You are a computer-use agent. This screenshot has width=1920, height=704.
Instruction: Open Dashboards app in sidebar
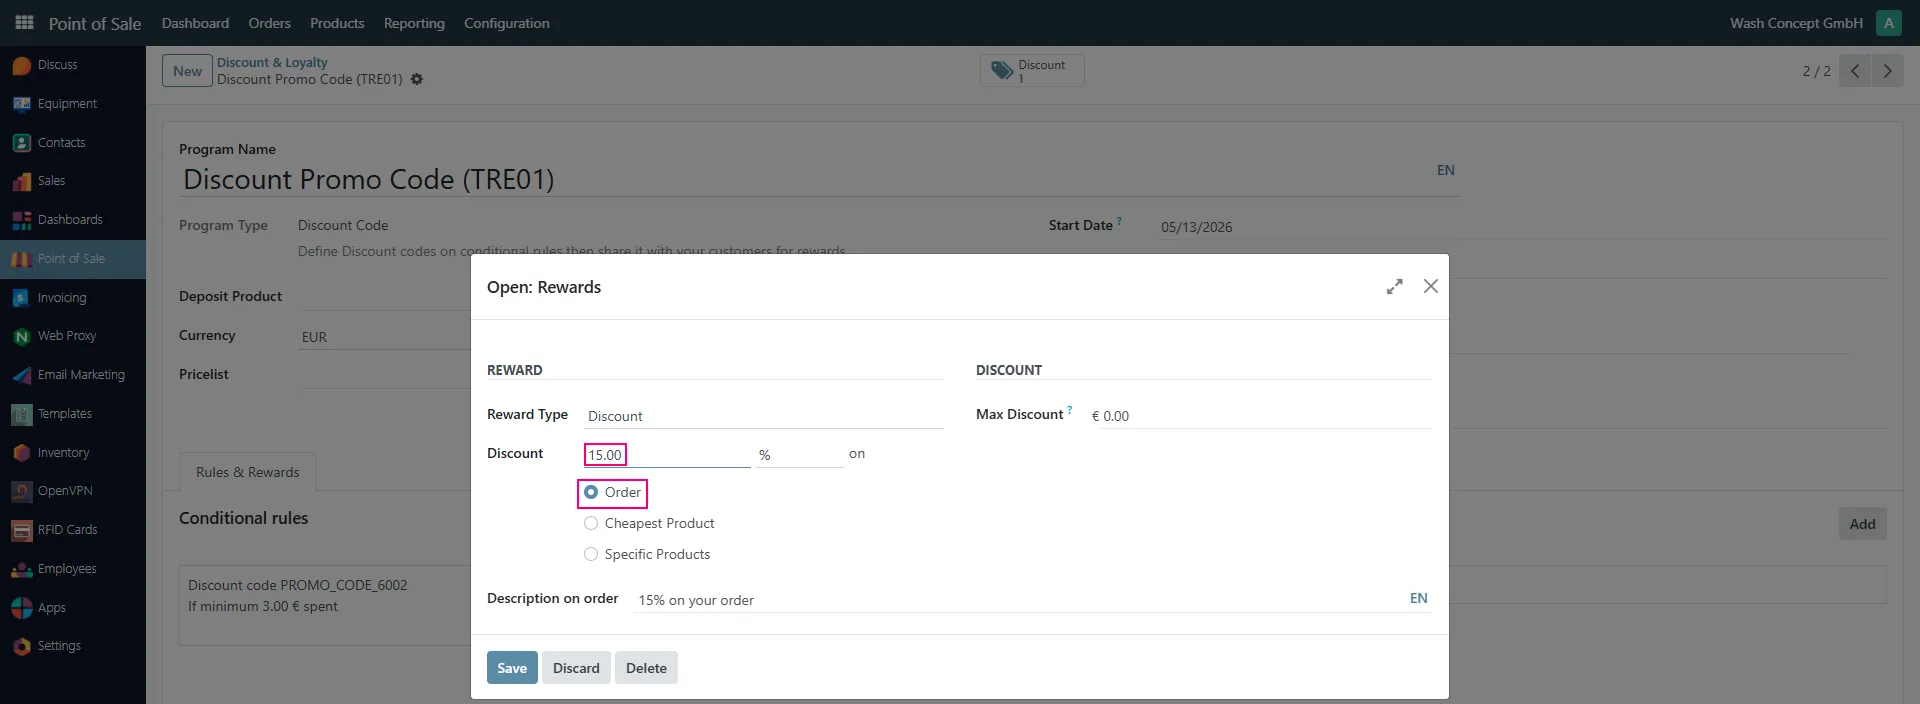[72, 220]
